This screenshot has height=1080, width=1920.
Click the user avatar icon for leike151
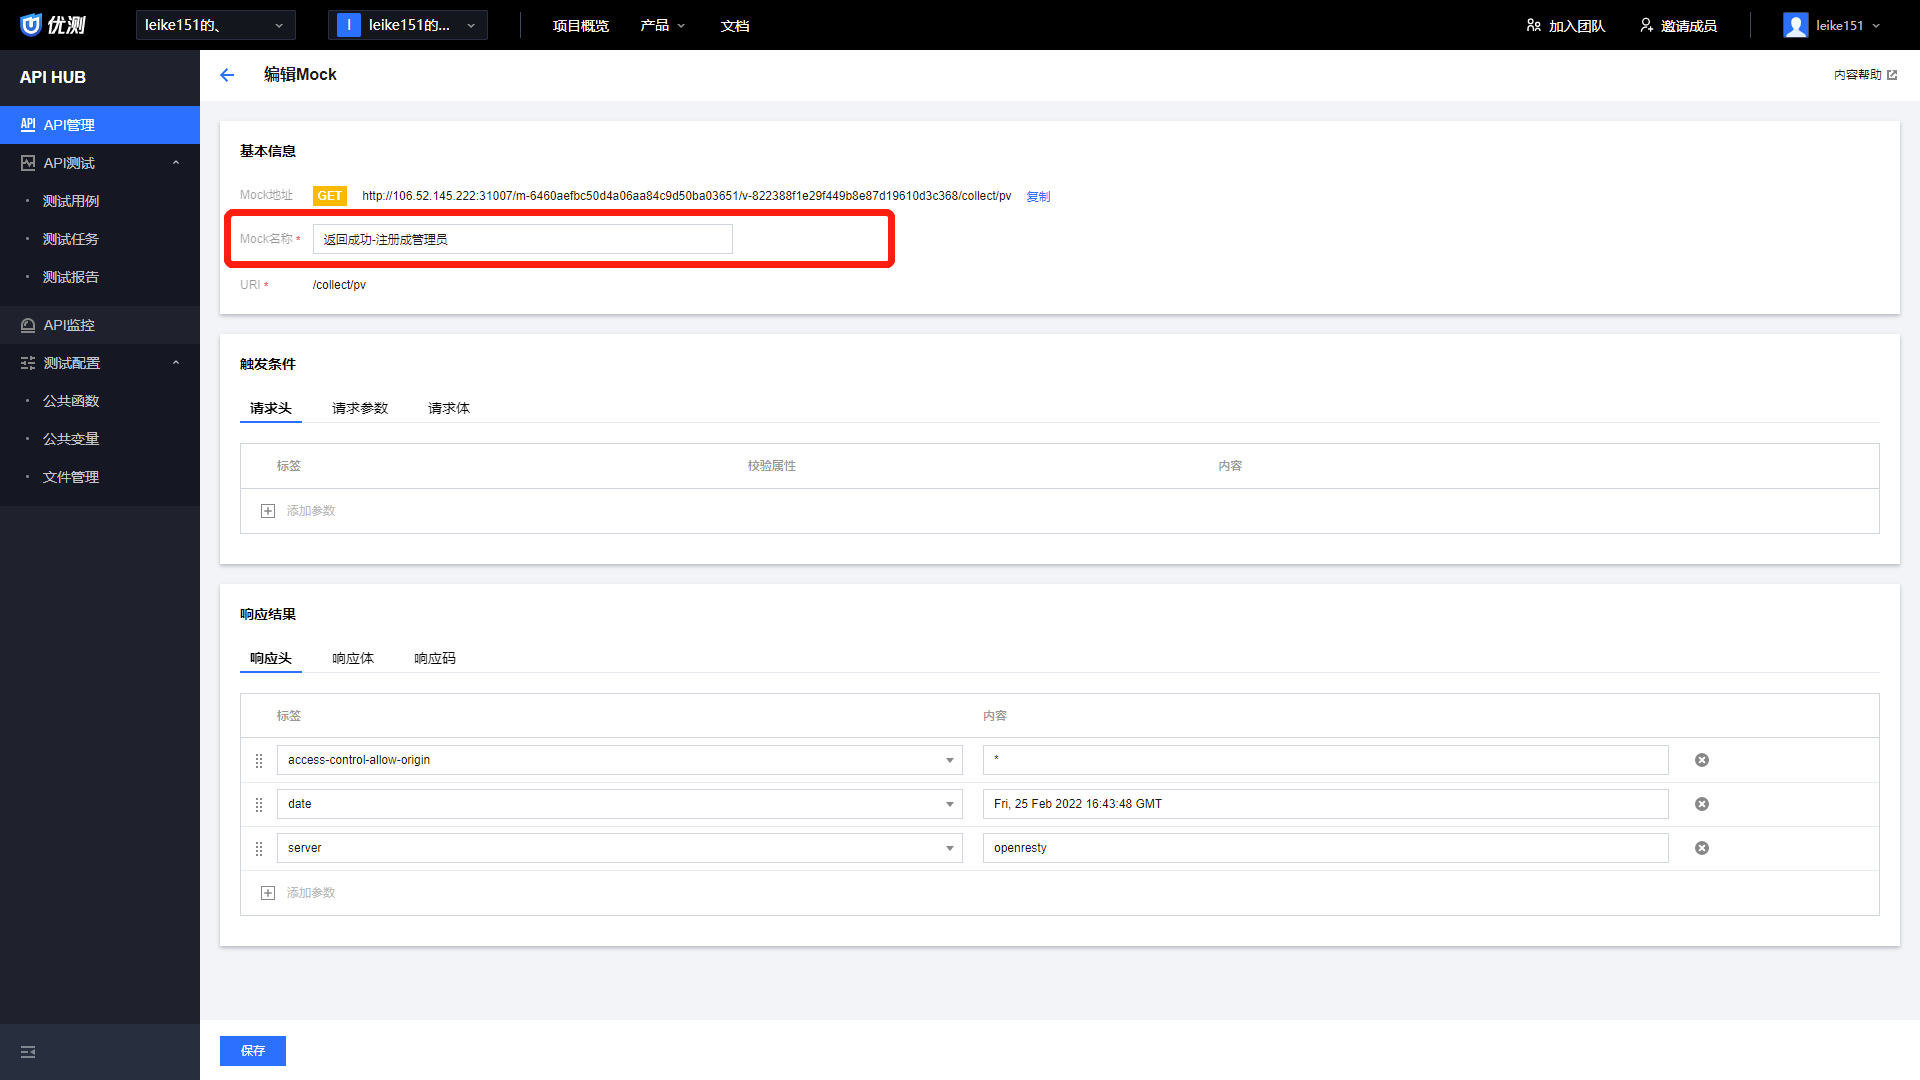(1796, 25)
